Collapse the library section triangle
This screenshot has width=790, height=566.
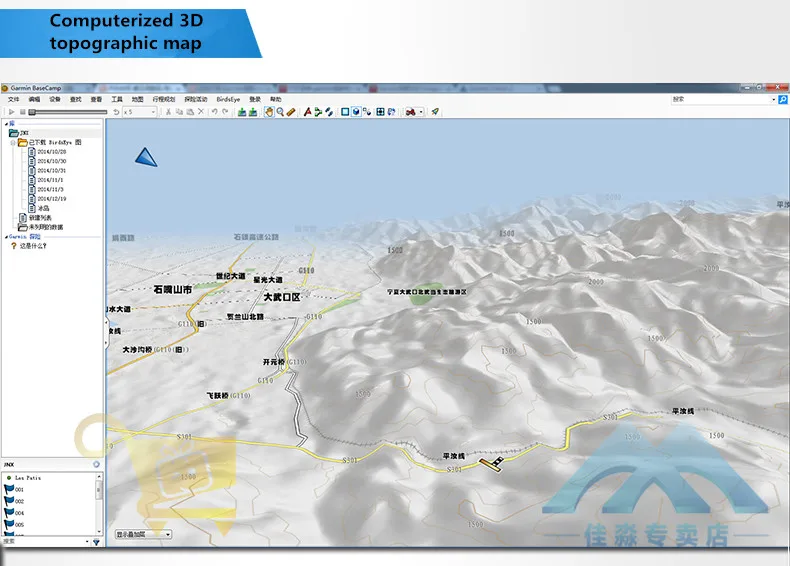click(6, 123)
